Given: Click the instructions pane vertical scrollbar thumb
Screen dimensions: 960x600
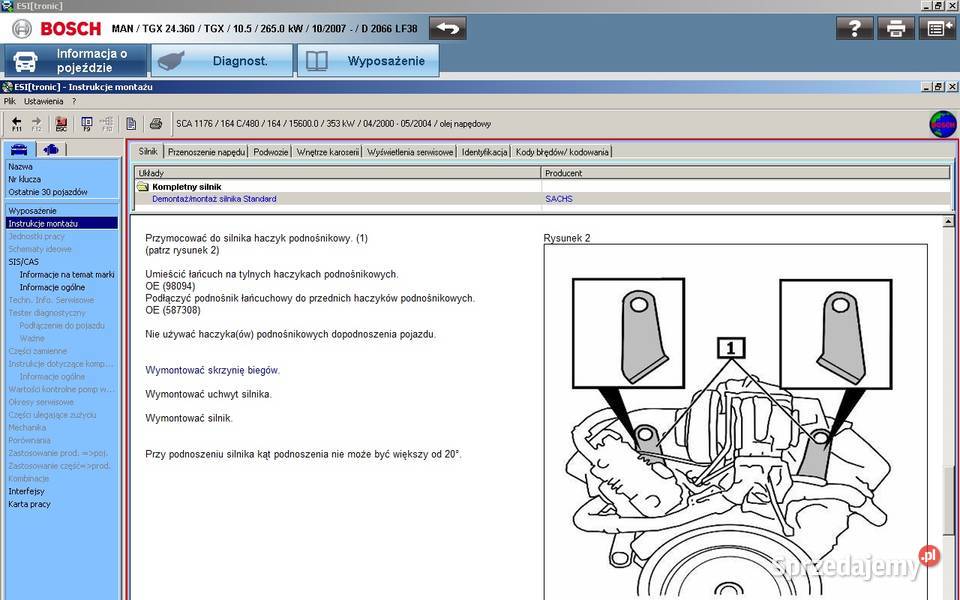Looking at the screenshot, I should (x=948, y=501).
